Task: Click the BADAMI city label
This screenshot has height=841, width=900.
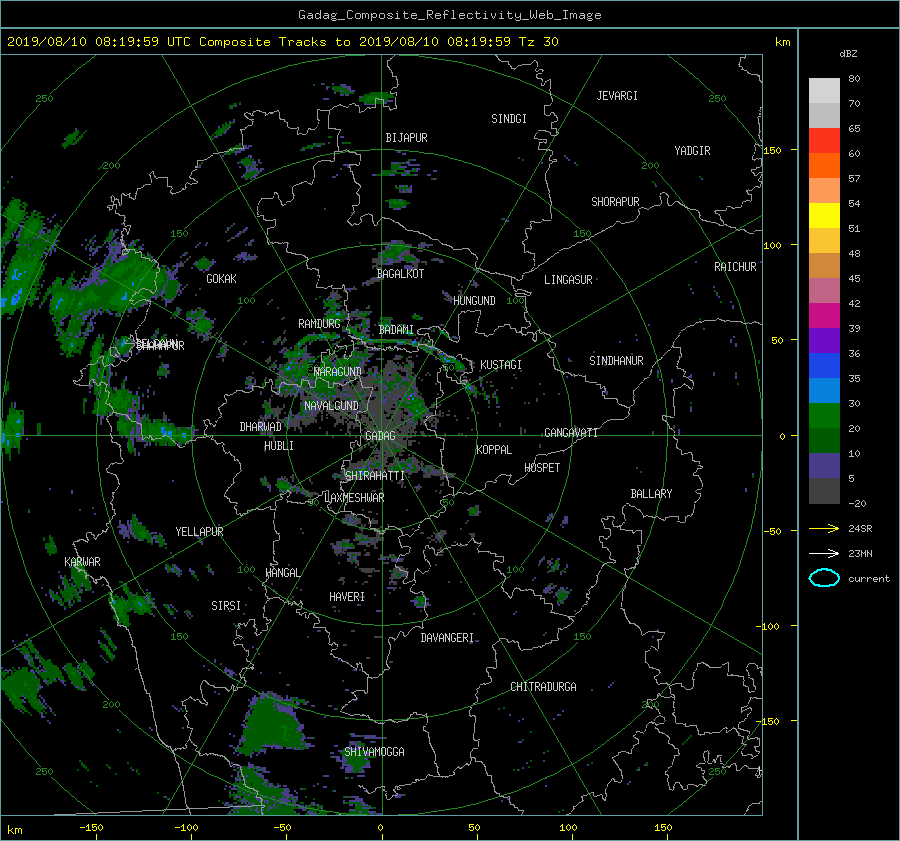Action: 396,330
